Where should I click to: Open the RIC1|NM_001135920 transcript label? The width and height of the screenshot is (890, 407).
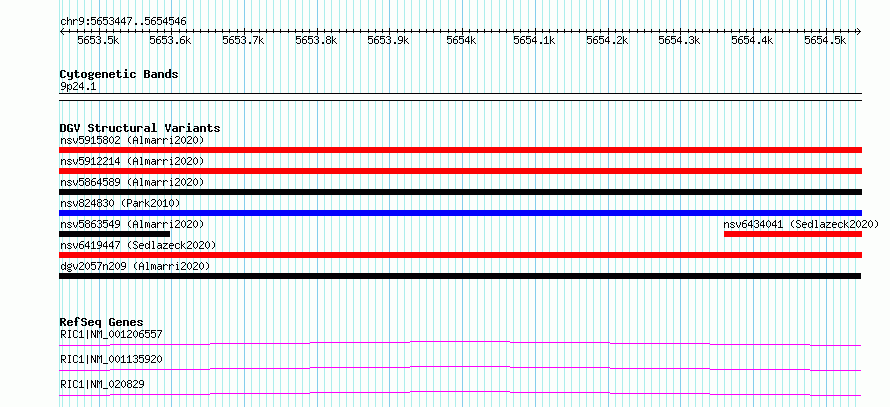click(x=111, y=359)
